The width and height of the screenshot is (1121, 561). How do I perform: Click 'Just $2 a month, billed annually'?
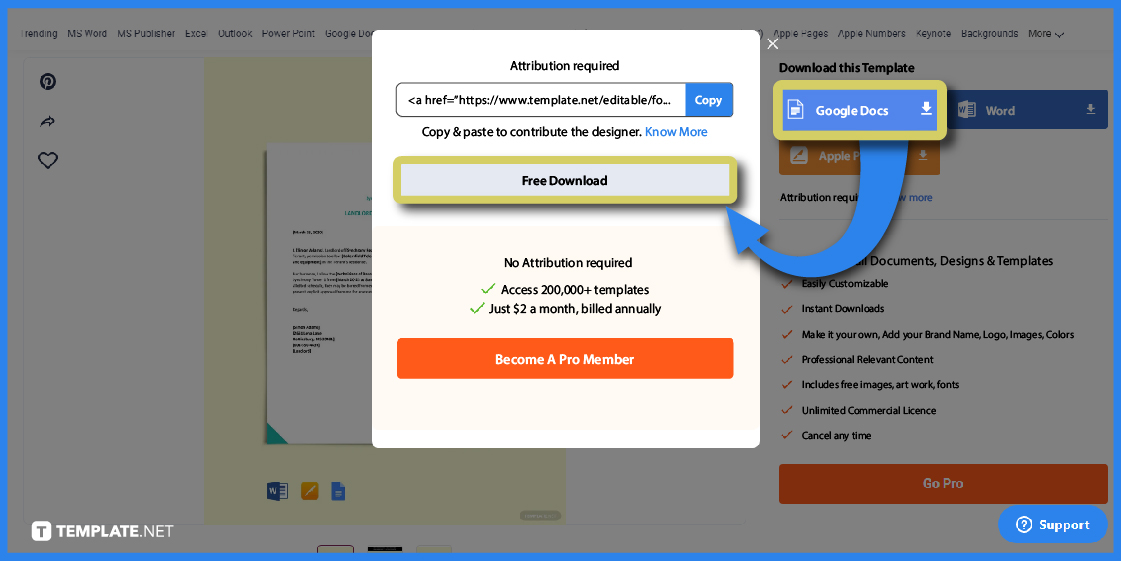point(575,309)
